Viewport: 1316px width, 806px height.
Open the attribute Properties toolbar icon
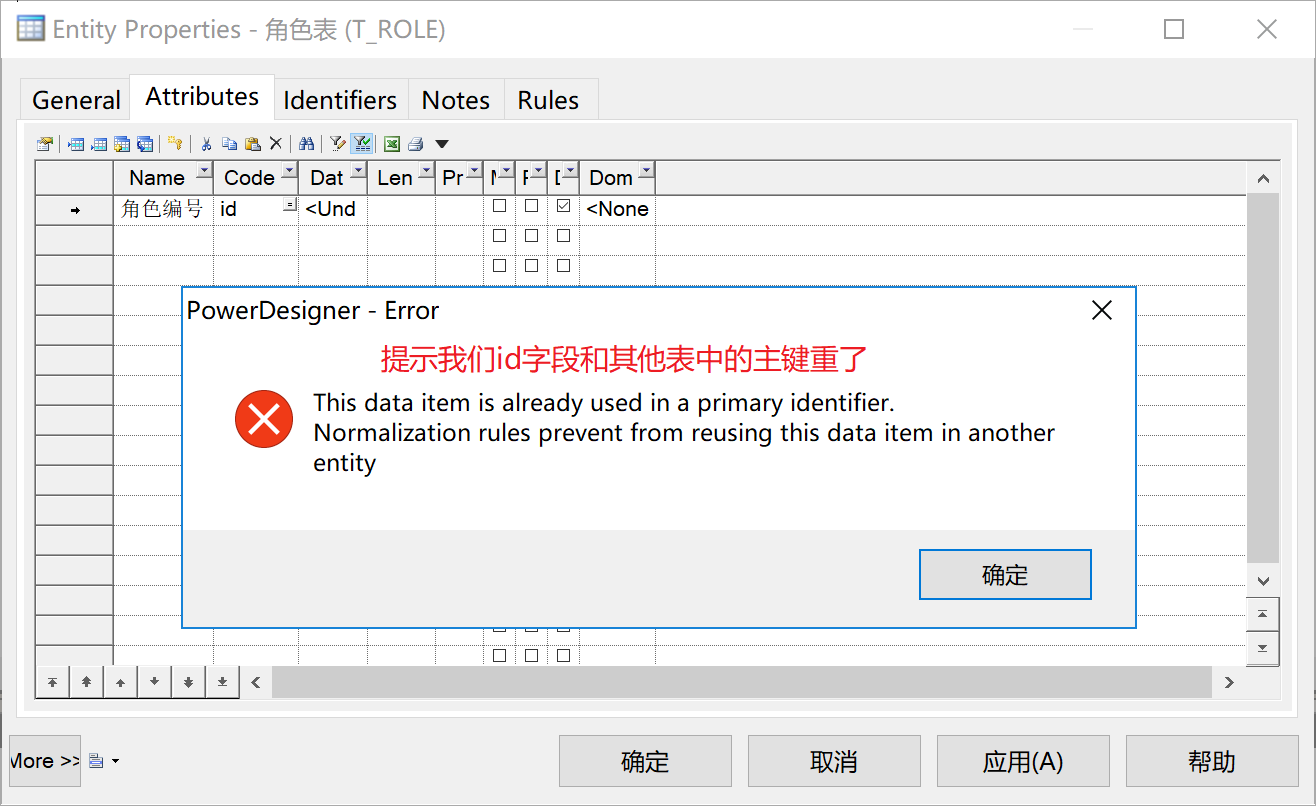[45, 143]
